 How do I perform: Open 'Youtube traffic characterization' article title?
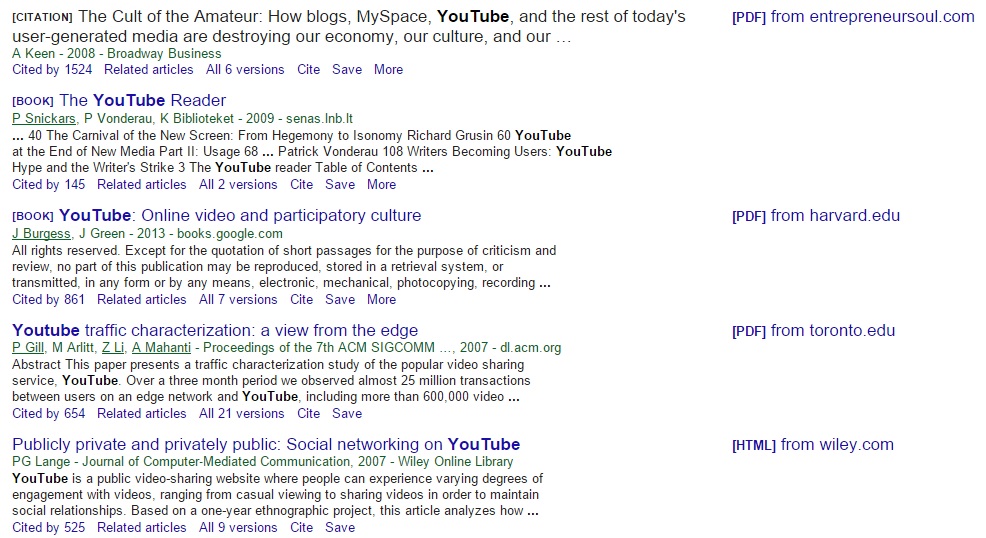(215, 331)
